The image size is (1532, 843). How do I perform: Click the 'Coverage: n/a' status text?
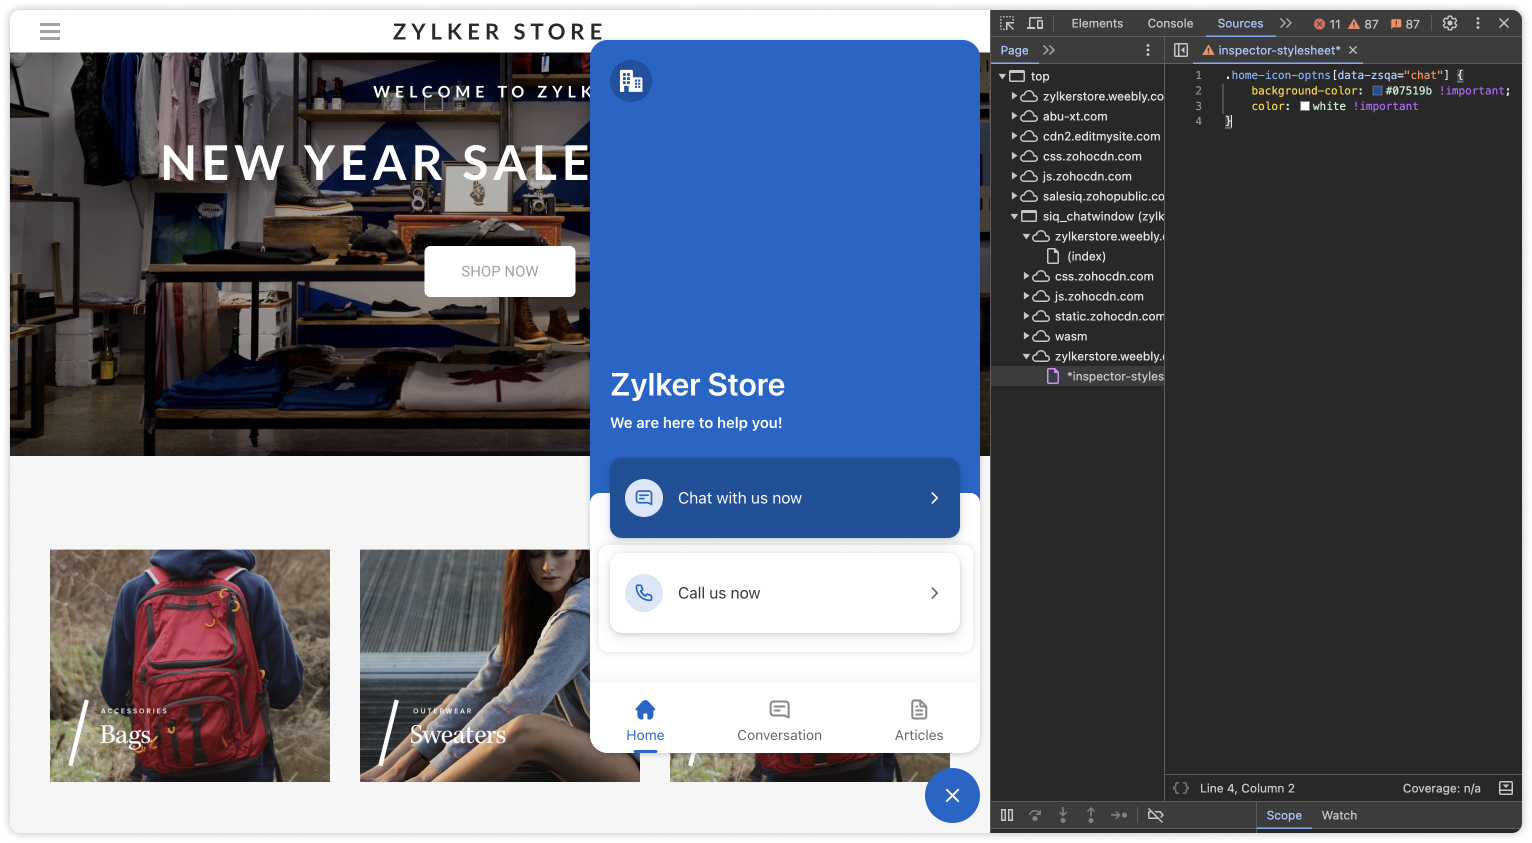1441,788
